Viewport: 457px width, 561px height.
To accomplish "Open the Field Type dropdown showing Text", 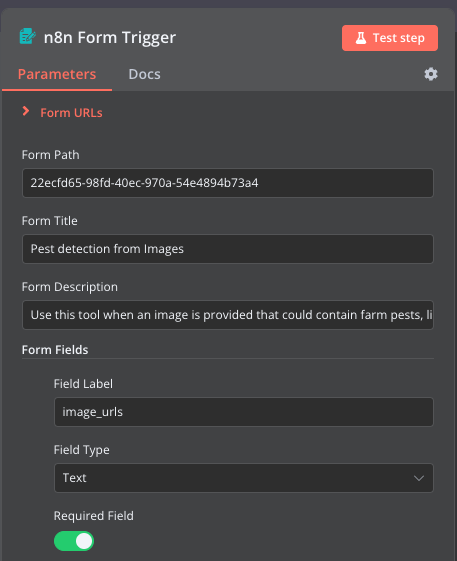I will click(244, 478).
